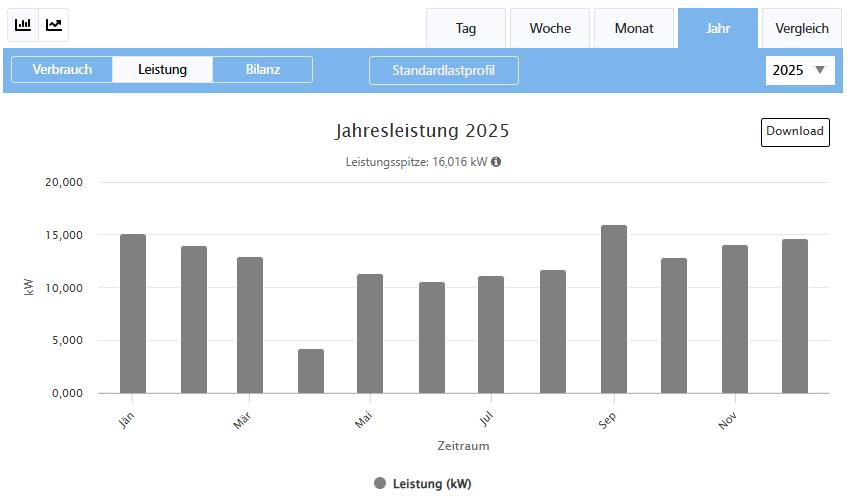Select the Bilanz view toggle
Screen dimensions: 852x498
pos(262,70)
